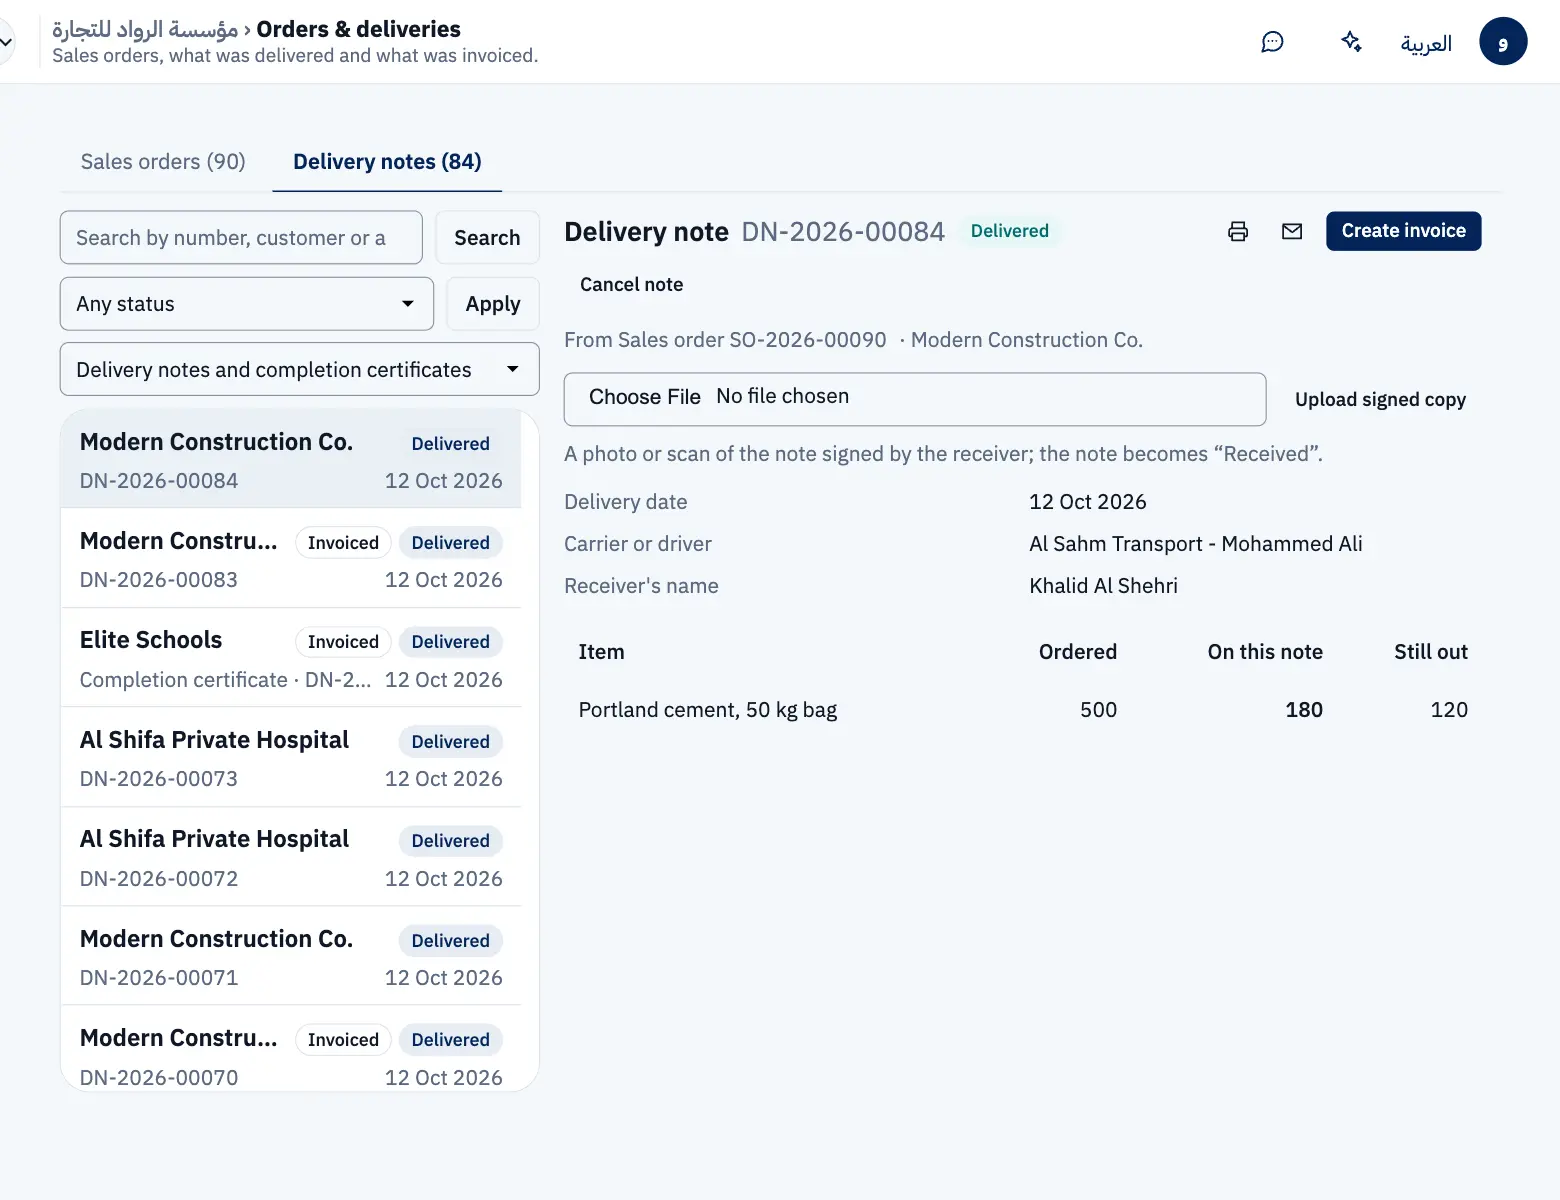
Task: Collapse the sidebar chevron at top left
Action: (6, 42)
